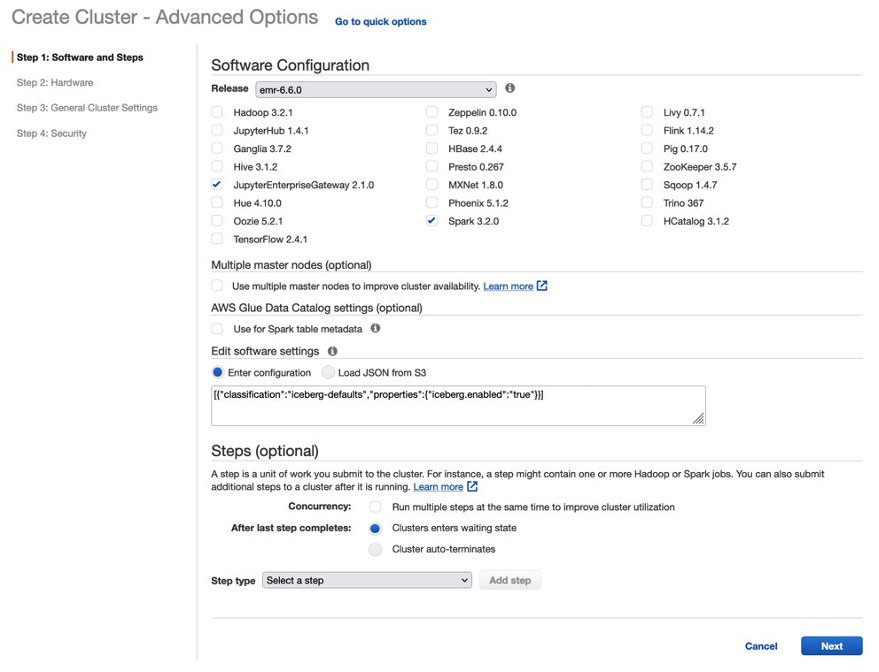Image resolution: width=879 pixels, height=672 pixels.
Task: Uncheck Spark 3.2.0
Action: coord(432,221)
